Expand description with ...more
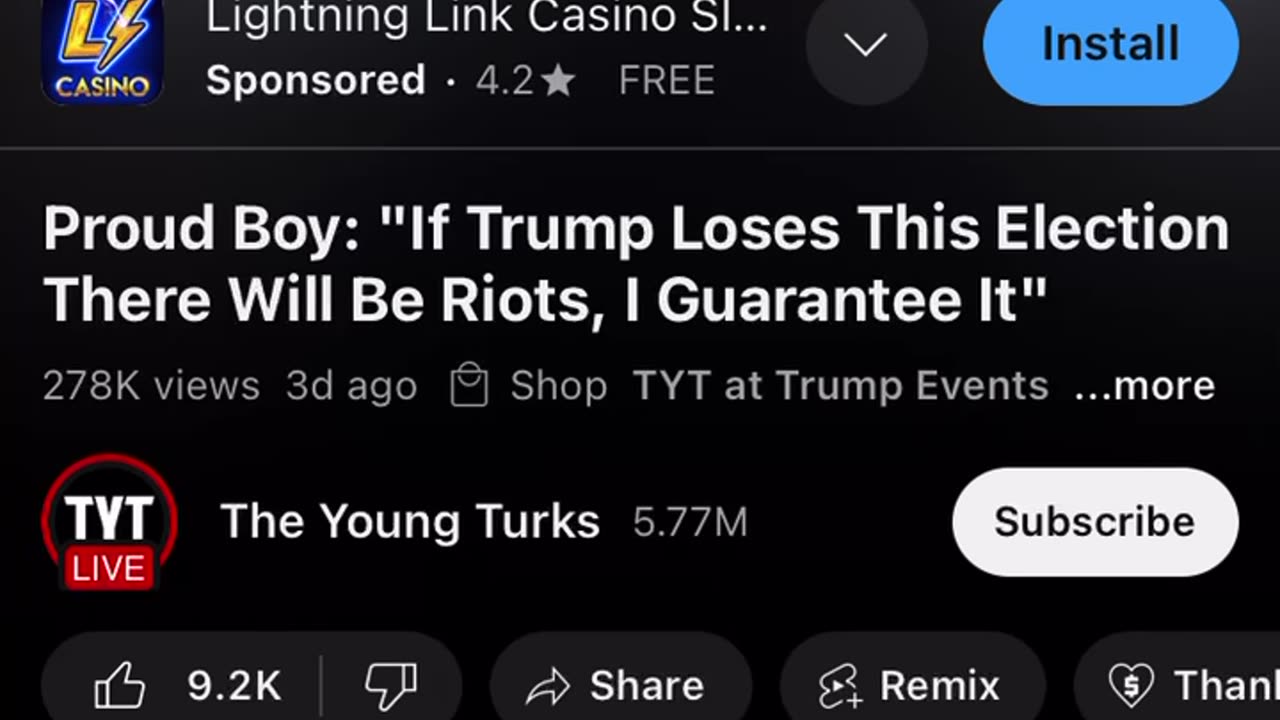Viewport: 1280px width, 720px height. coord(1144,386)
